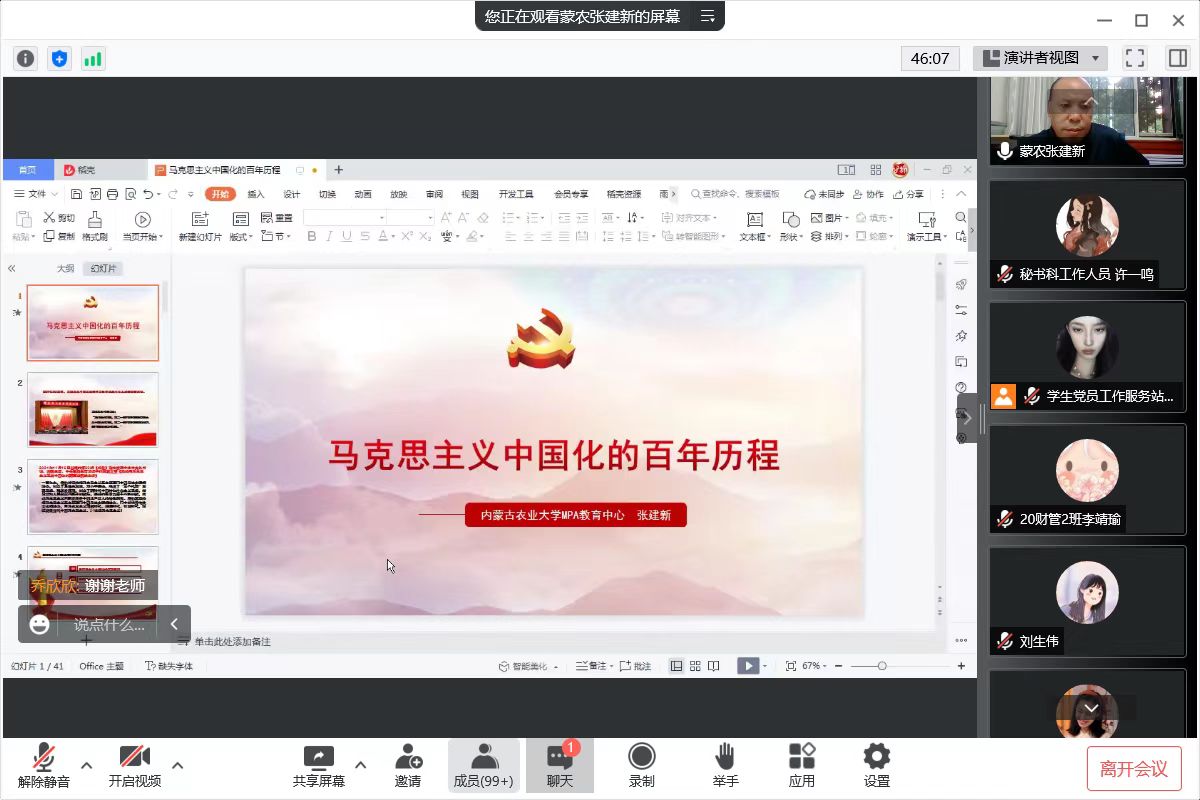Click the 共享屏幕 share screen button
1200x800 pixels.
(x=318, y=765)
